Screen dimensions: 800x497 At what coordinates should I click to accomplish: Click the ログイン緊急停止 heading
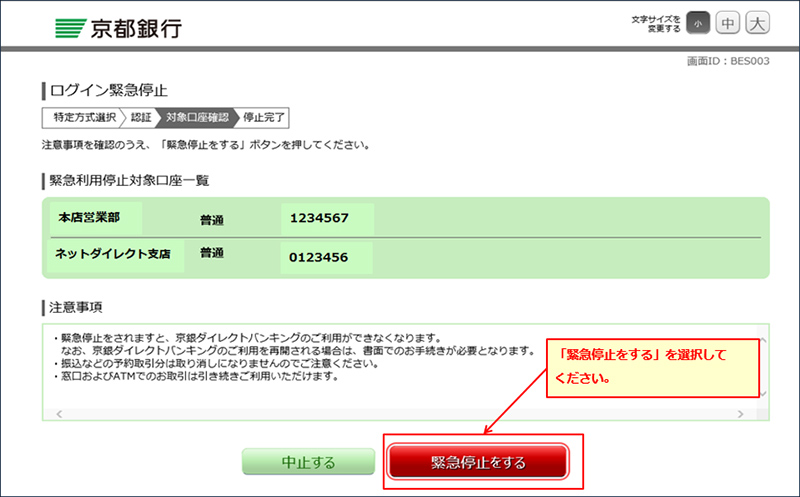coord(109,90)
